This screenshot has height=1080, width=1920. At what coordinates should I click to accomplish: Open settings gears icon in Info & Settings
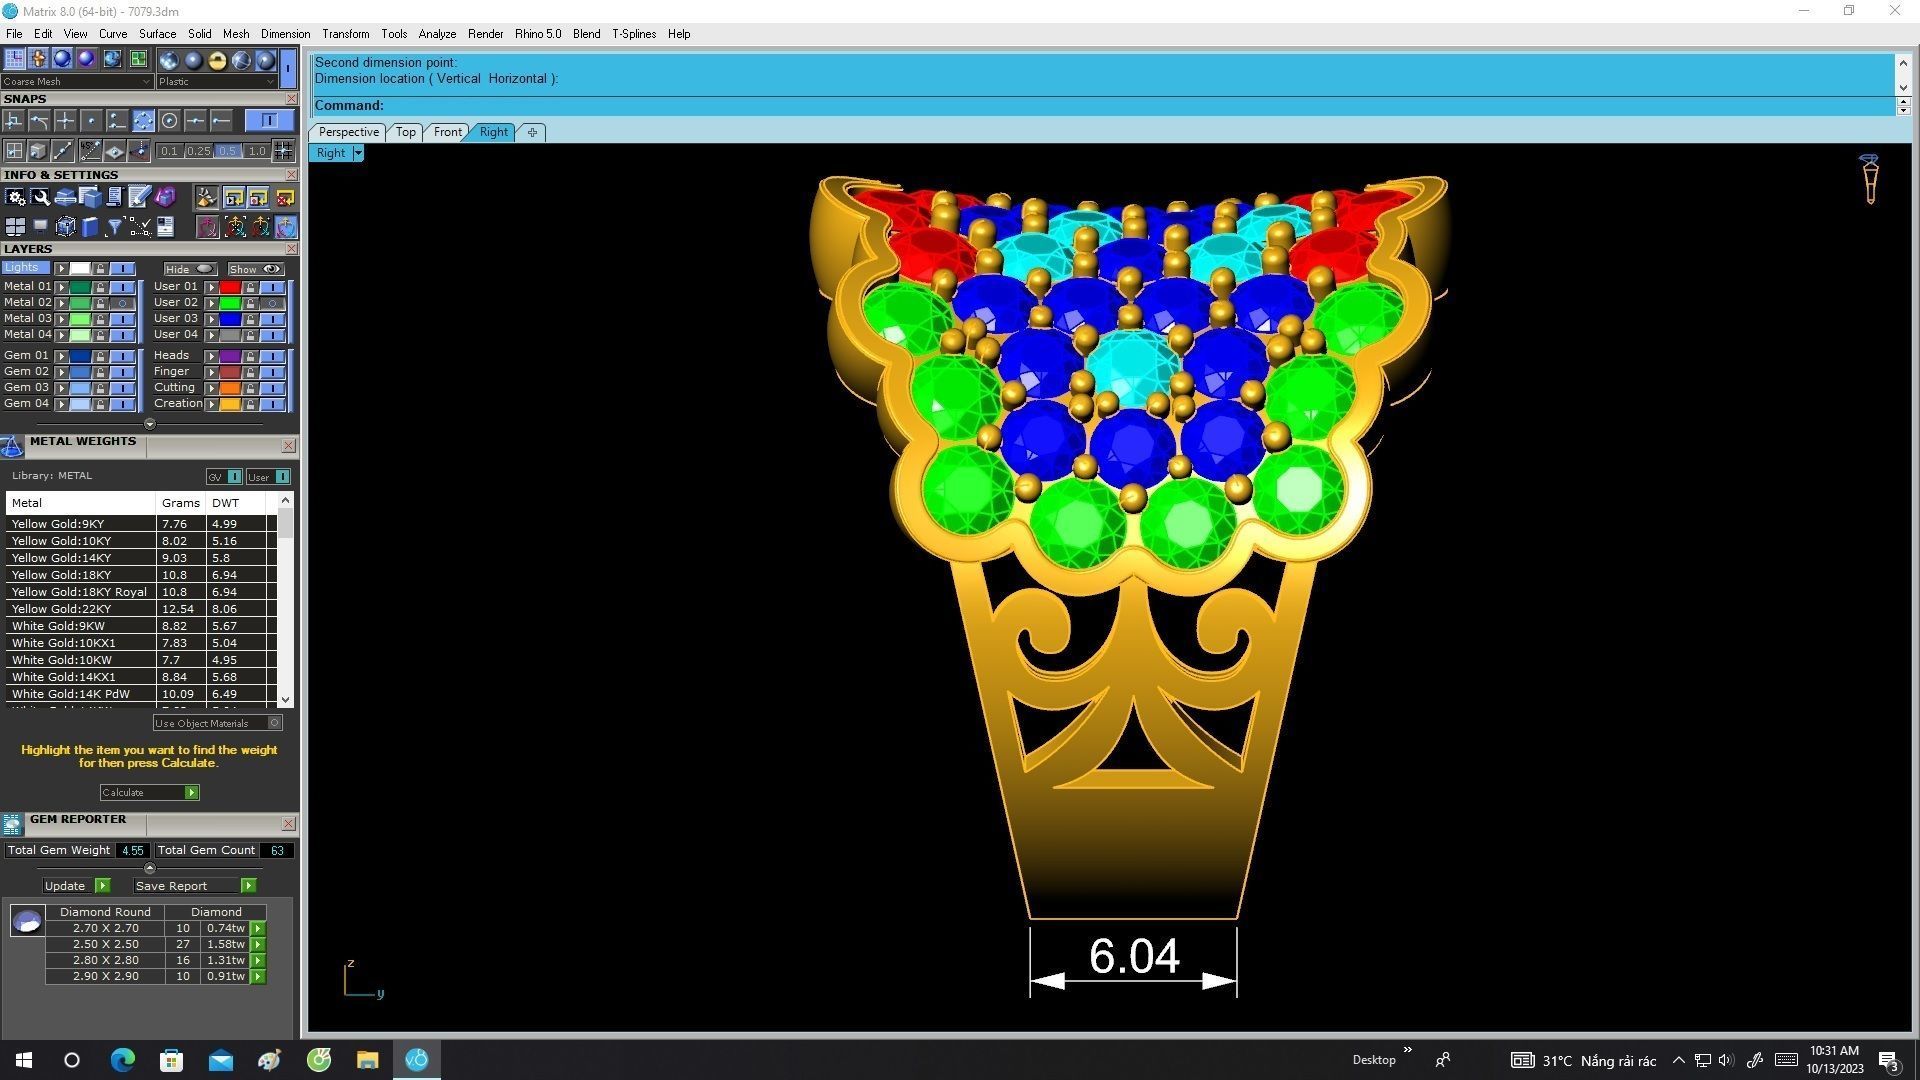pyautogui.click(x=15, y=197)
